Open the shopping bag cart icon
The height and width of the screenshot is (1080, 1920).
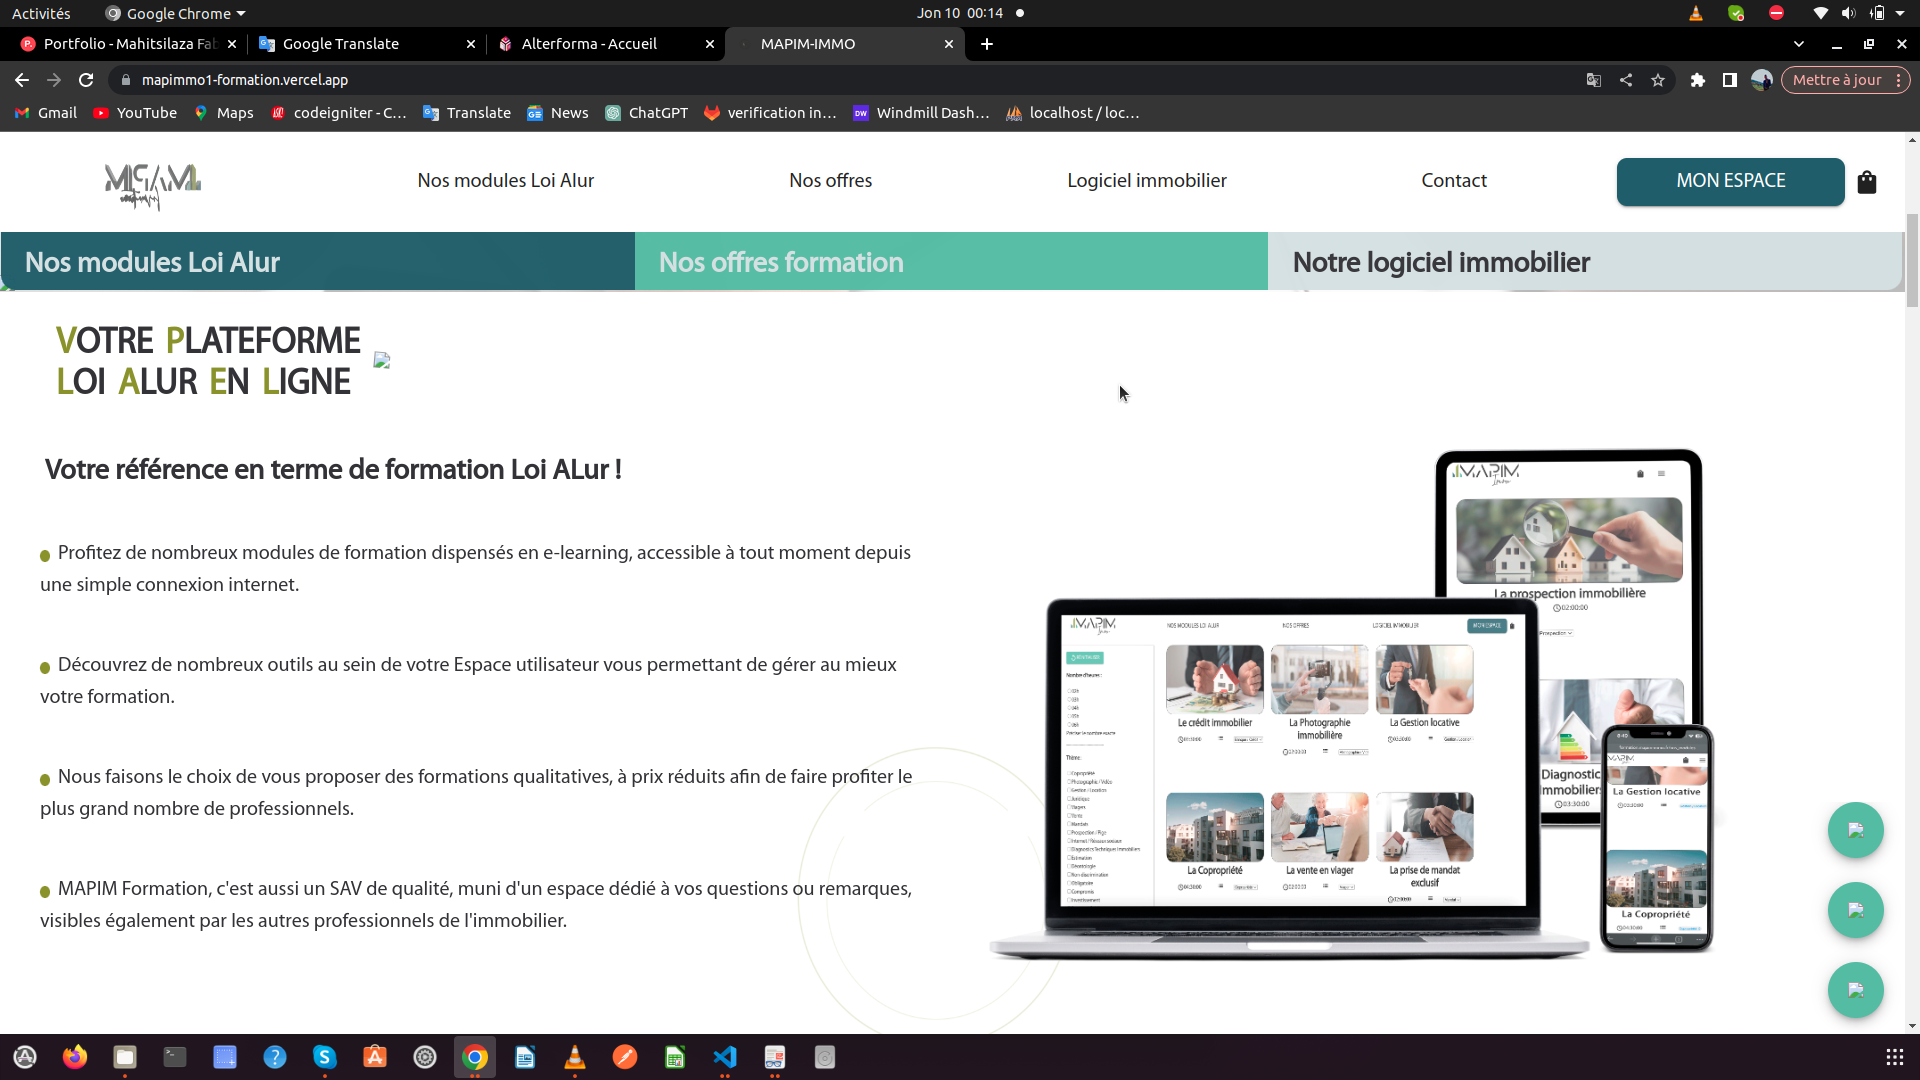1866,182
